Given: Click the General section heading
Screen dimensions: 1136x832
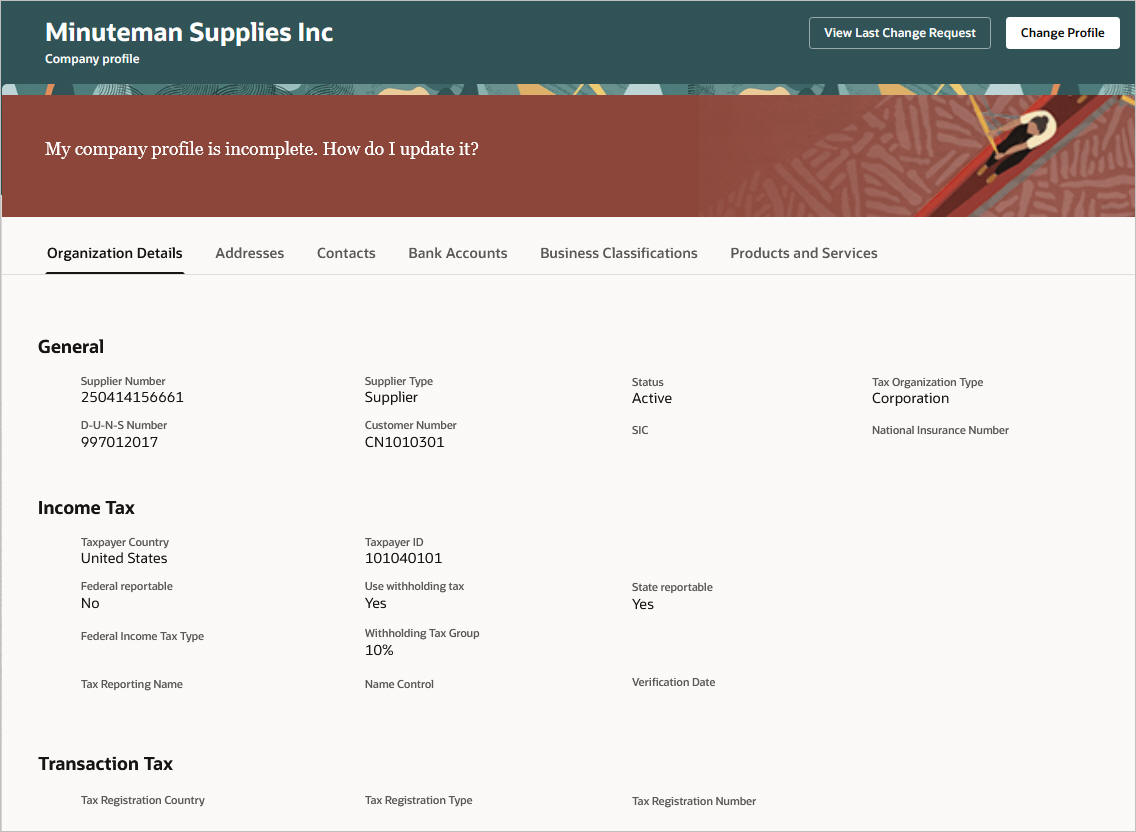Looking at the screenshot, I should pos(70,346).
